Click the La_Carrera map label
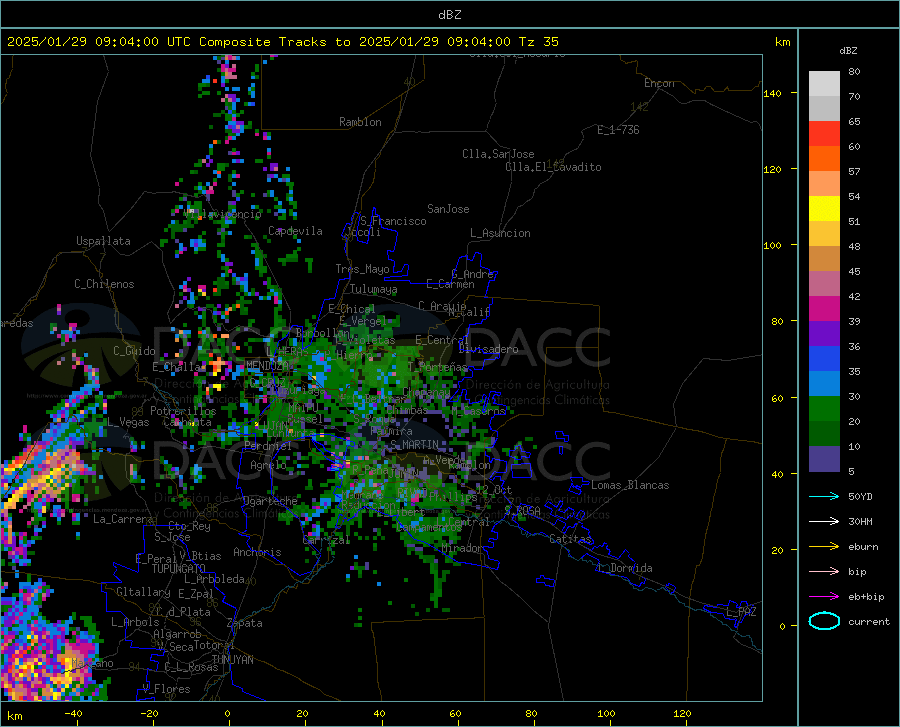This screenshot has width=900, height=727. [123, 519]
